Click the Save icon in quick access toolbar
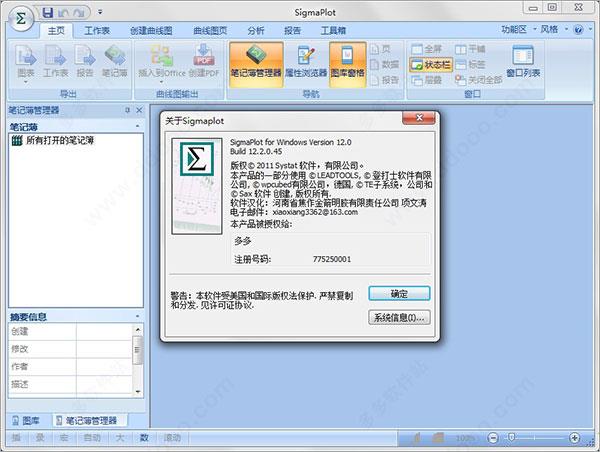Image resolution: width=600 pixels, height=452 pixels. (48, 13)
